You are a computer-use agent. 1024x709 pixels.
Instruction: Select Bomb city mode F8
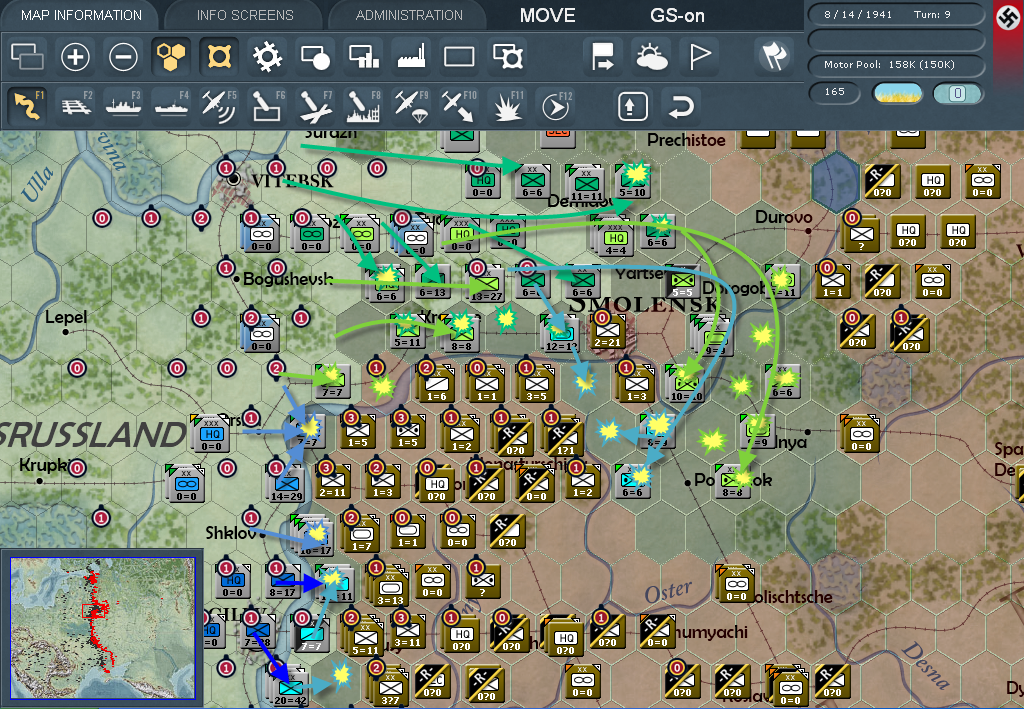tap(363, 106)
